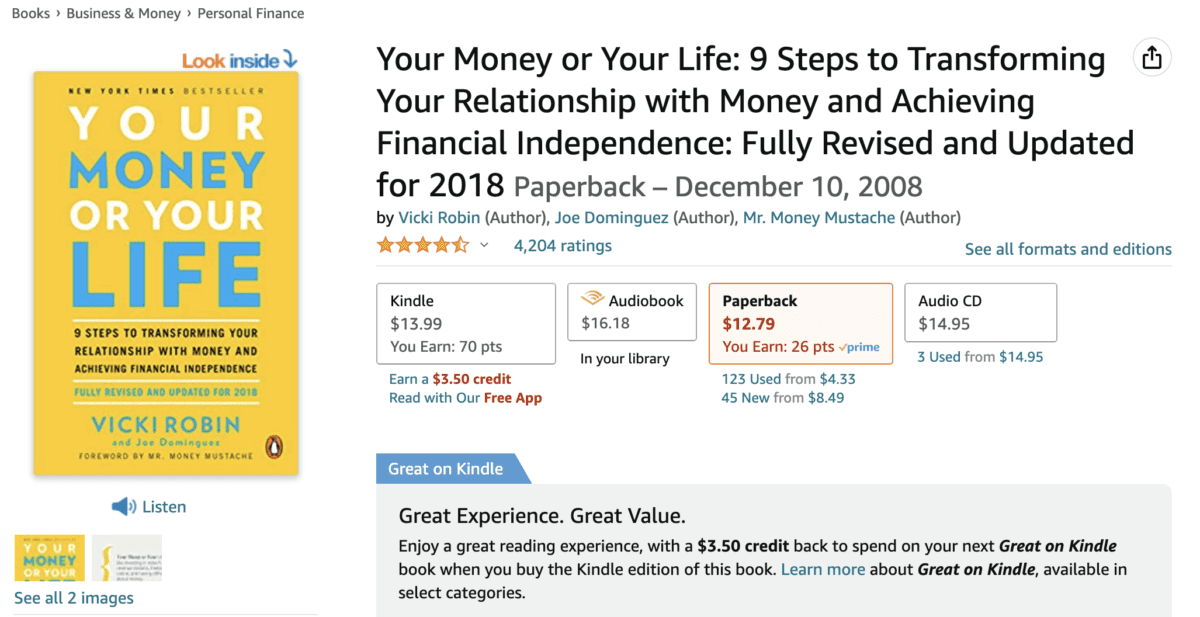Screen dimensions: 1200x617
Task: Open the Mr. Money Mustache author link
Action: [819, 217]
